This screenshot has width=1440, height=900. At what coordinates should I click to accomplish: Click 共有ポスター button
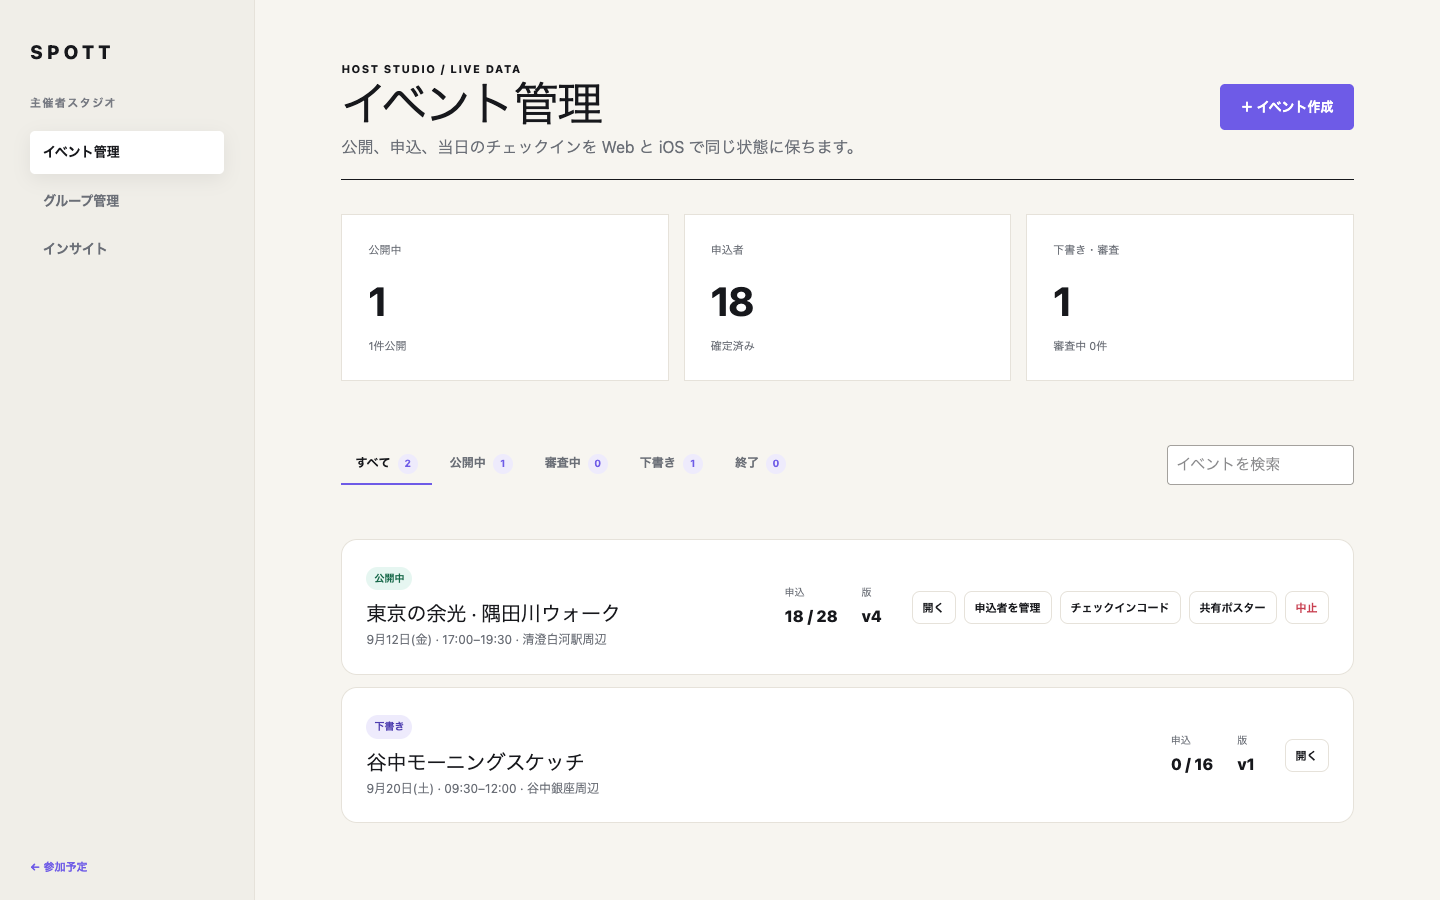pyautogui.click(x=1232, y=608)
